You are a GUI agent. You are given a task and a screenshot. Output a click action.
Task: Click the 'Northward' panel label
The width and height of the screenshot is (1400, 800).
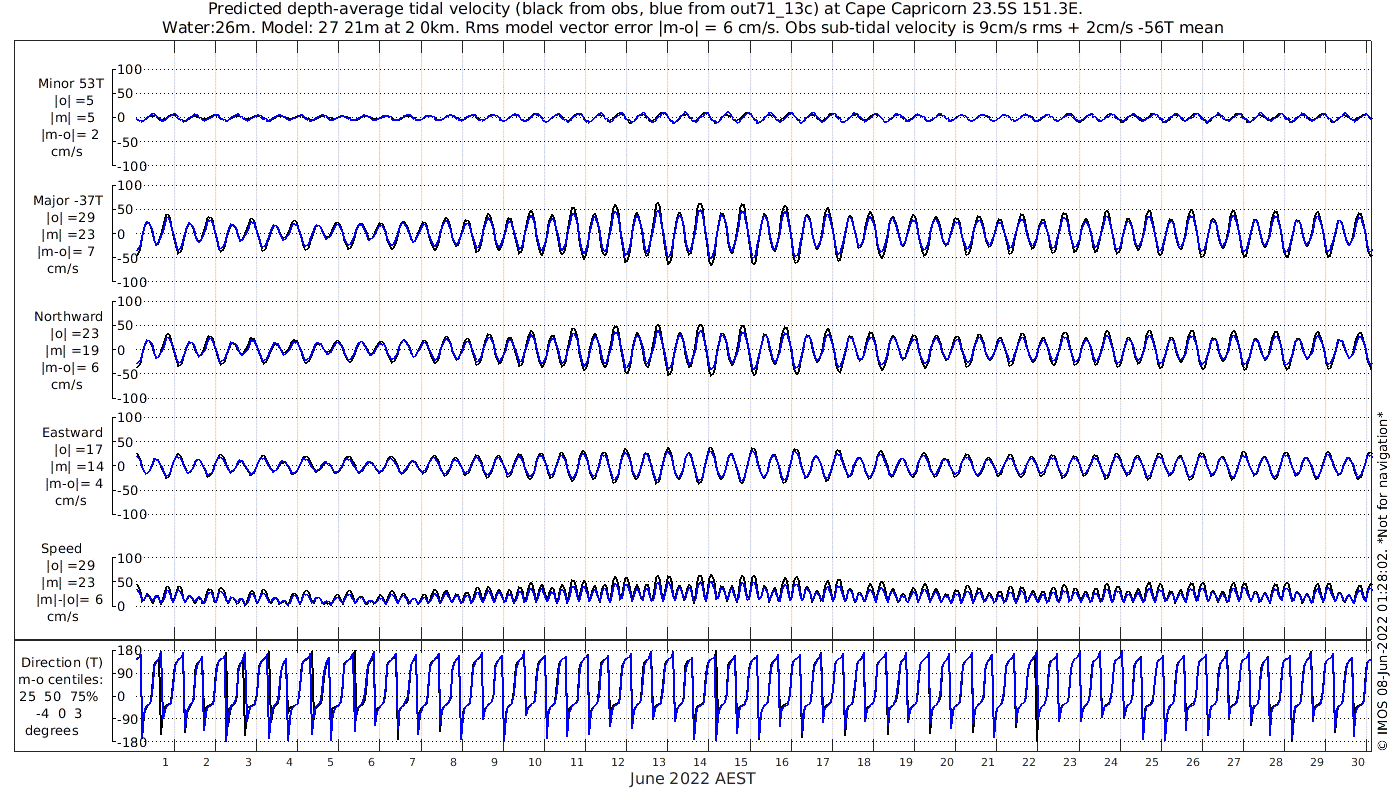(x=68, y=316)
